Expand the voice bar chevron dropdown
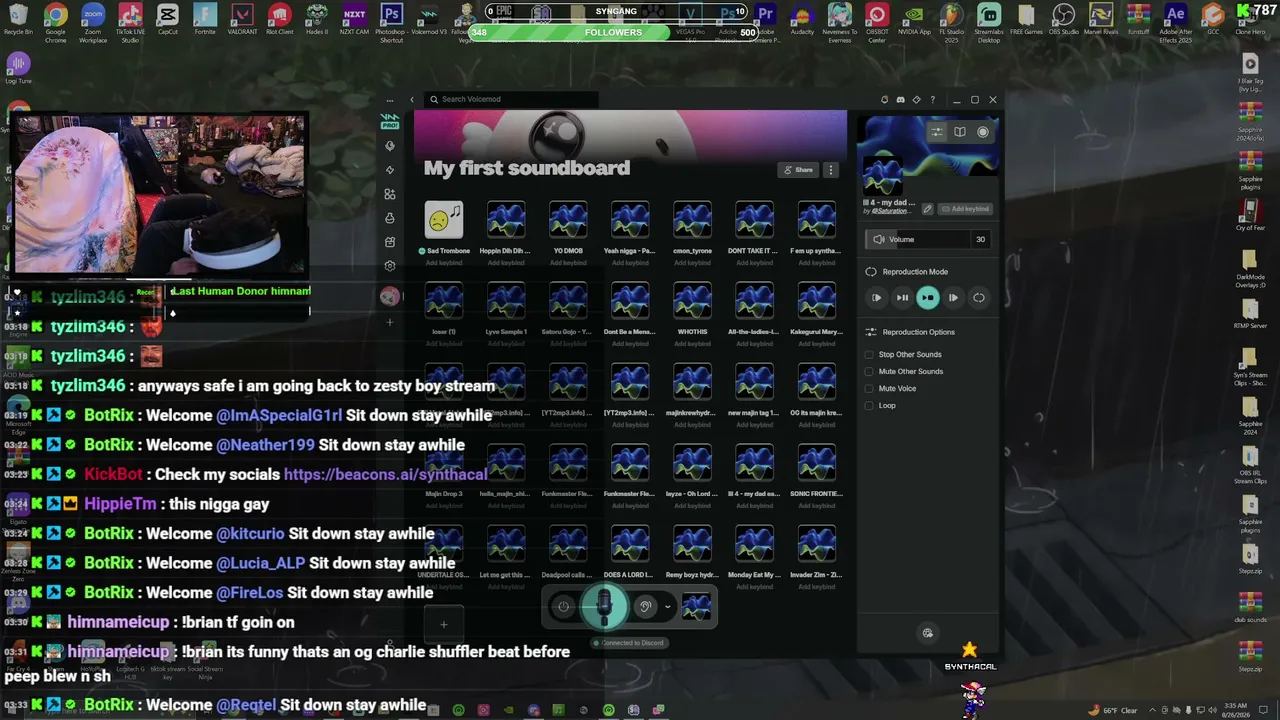This screenshot has width=1280, height=720. [668, 606]
